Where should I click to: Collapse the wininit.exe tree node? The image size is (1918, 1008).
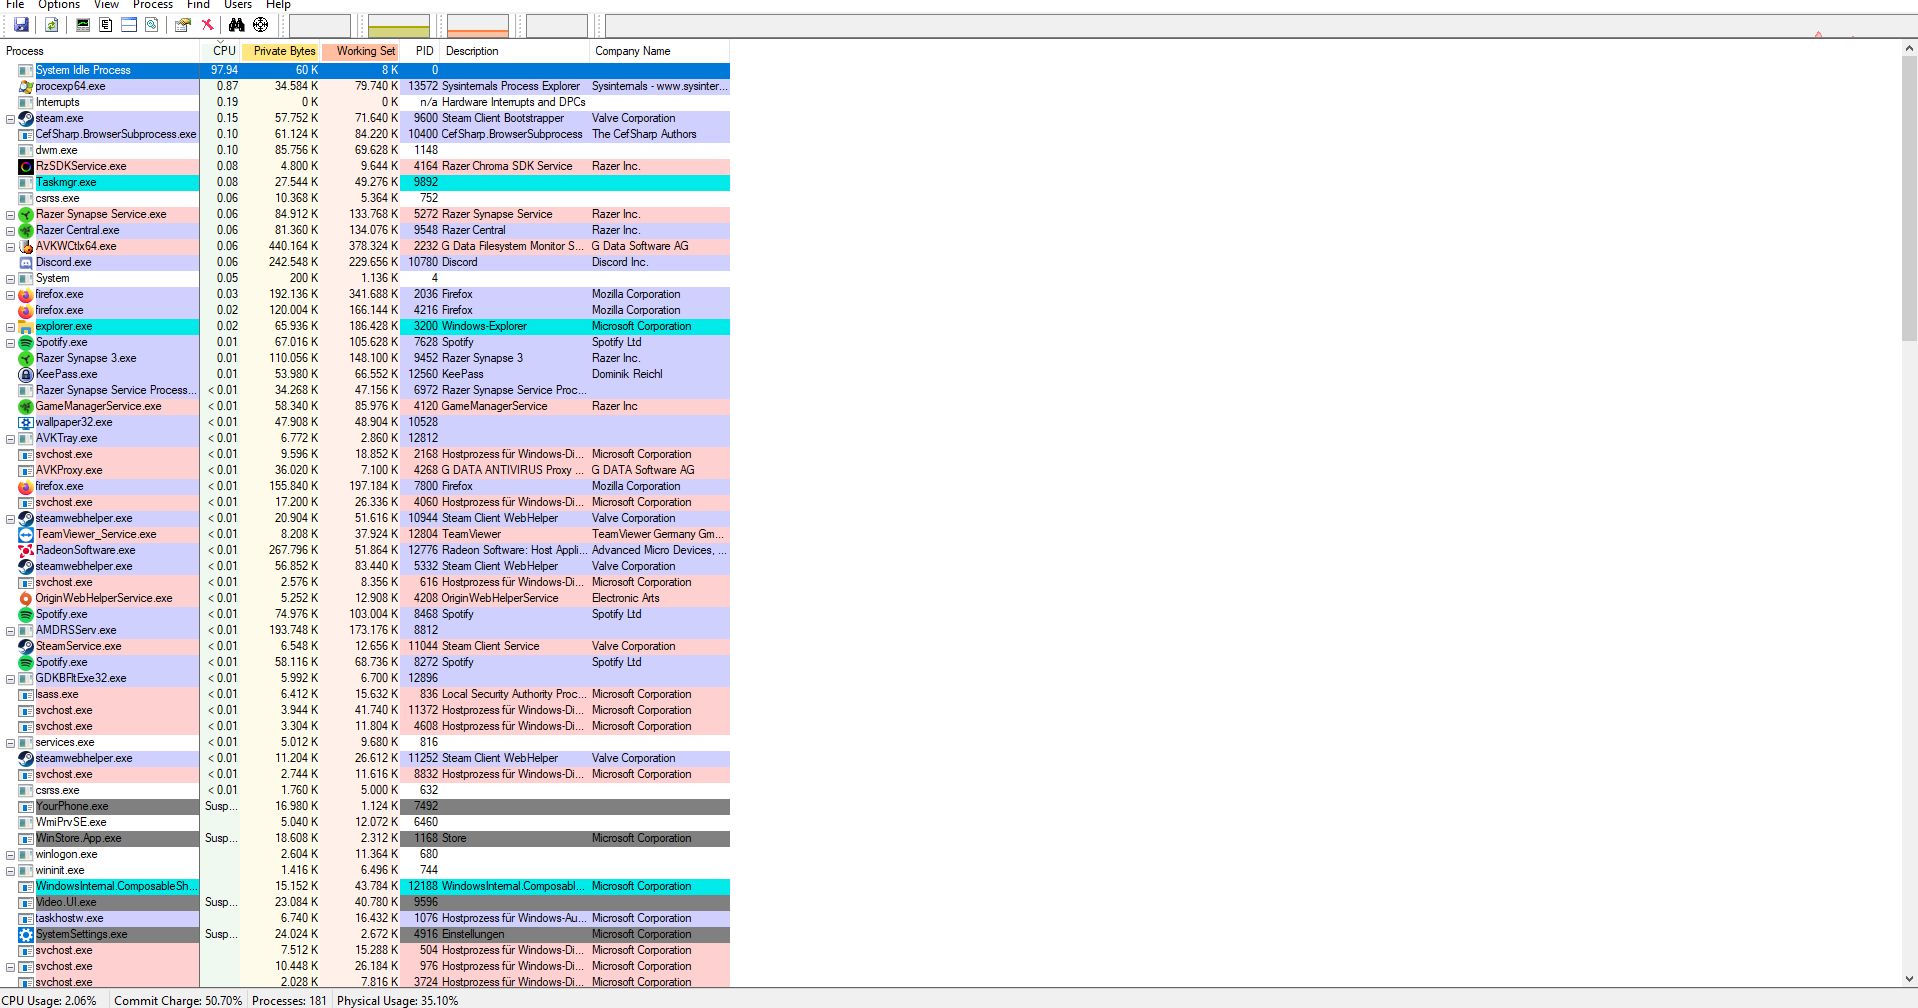(10, 871)
